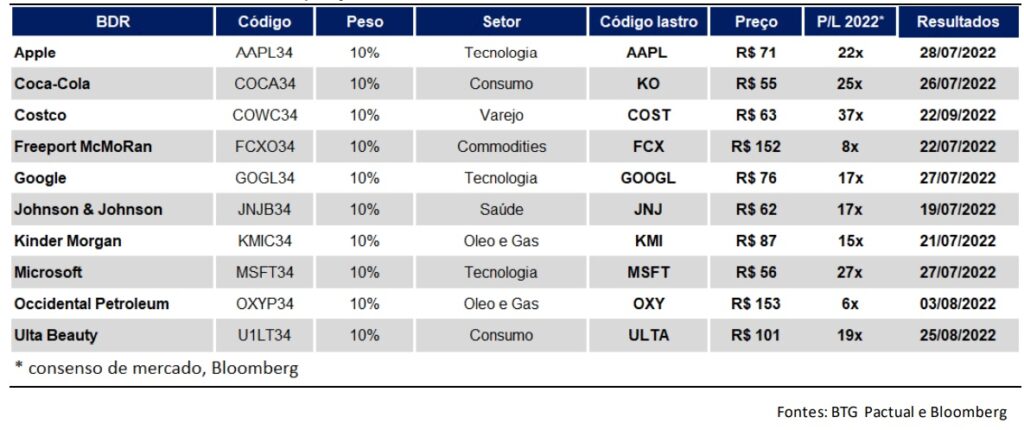Click the Fontes BTG Pactual e Bloomberg text
1024x430 pixels.
click(891, 412)
